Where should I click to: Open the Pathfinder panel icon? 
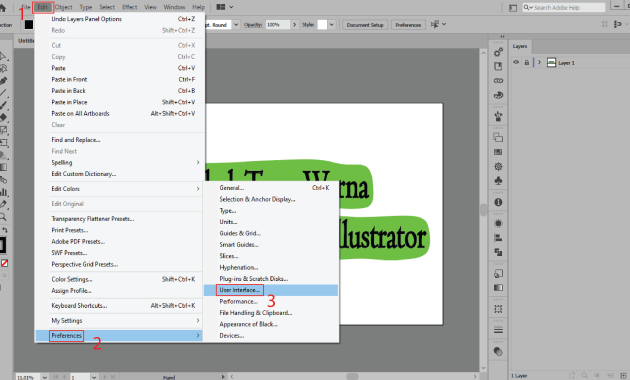[x=498, y=252]
